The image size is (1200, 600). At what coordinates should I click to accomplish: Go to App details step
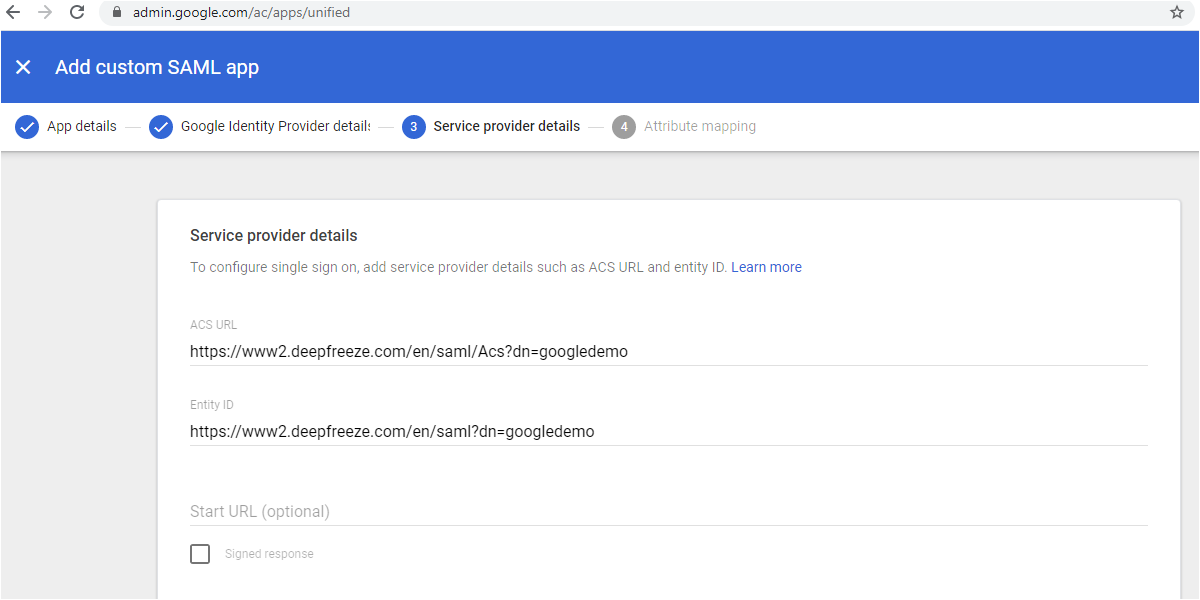(82, 127)
